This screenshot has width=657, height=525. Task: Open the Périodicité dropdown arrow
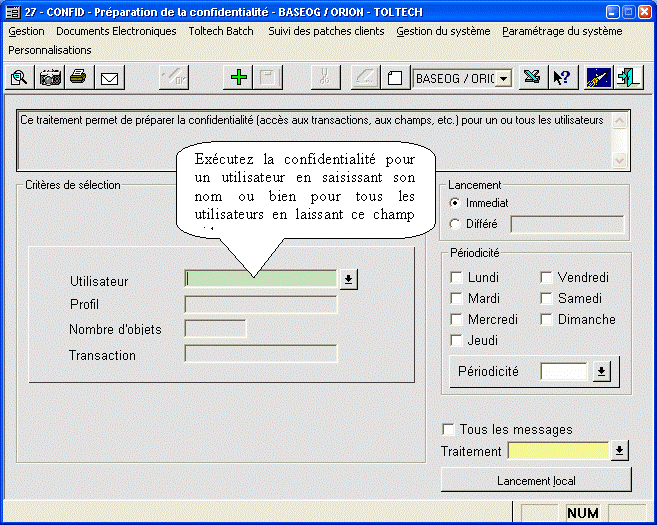point(601,371)
